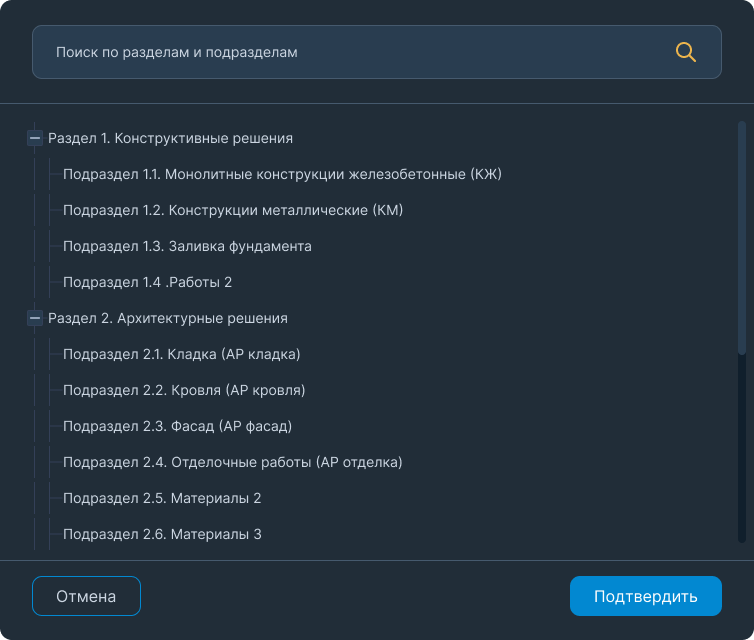Viewport: 754px width, 640px height.
Task: Select Подраздел 2.4 Отделочные работы
Action: [232, 463]
